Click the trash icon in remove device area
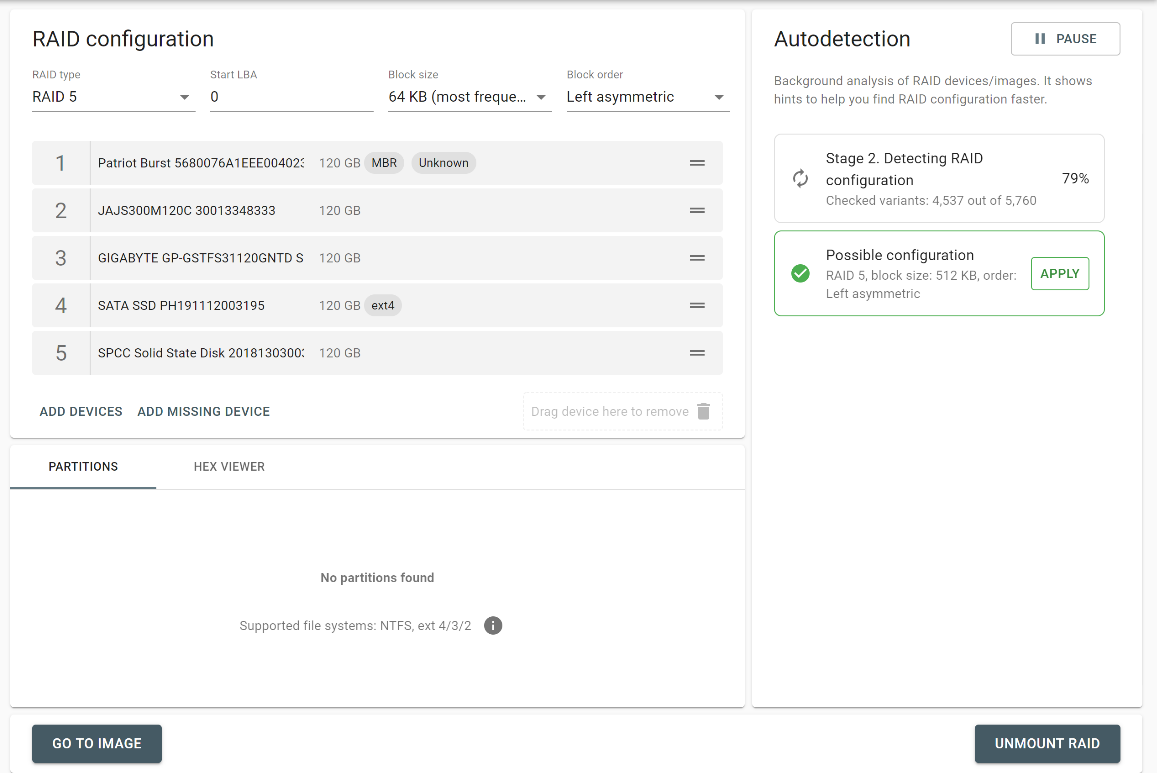The height and width of the screenshot is (773, 1157). [x=704, y=412]
